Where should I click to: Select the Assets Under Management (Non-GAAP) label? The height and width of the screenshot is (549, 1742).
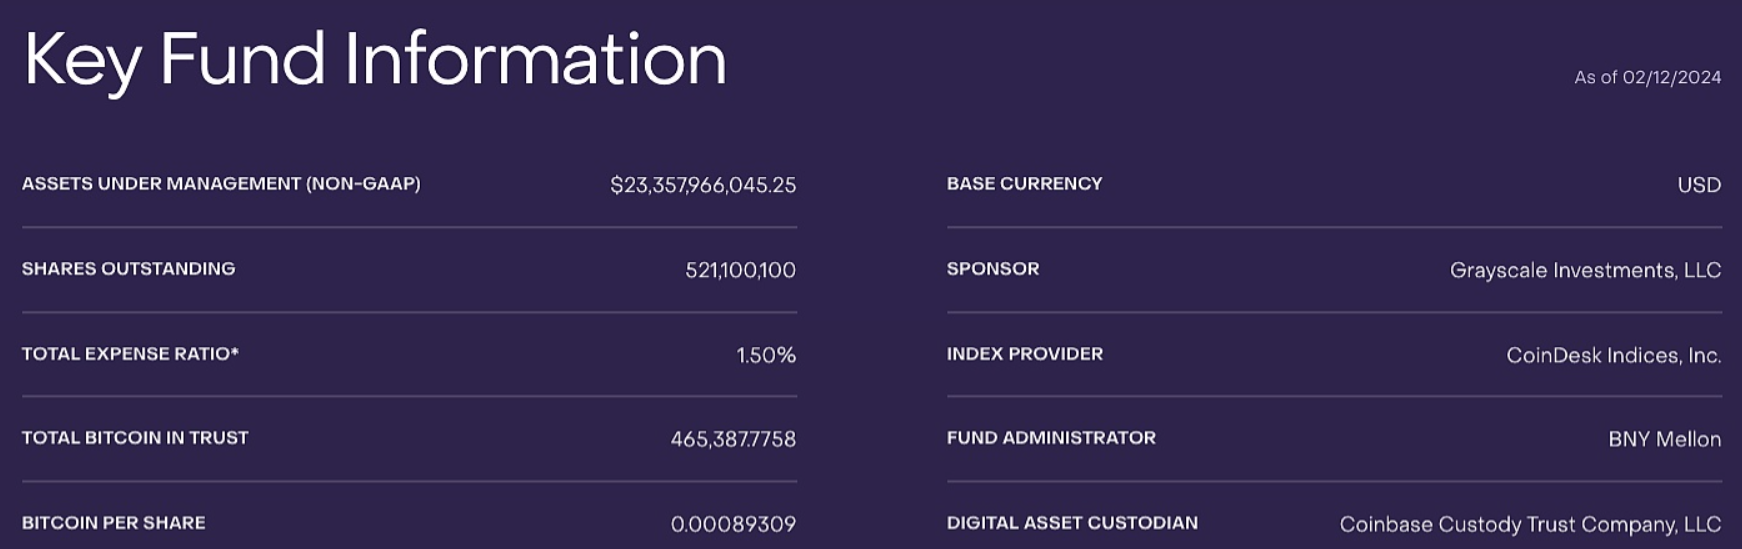click(x=221, y=184)
